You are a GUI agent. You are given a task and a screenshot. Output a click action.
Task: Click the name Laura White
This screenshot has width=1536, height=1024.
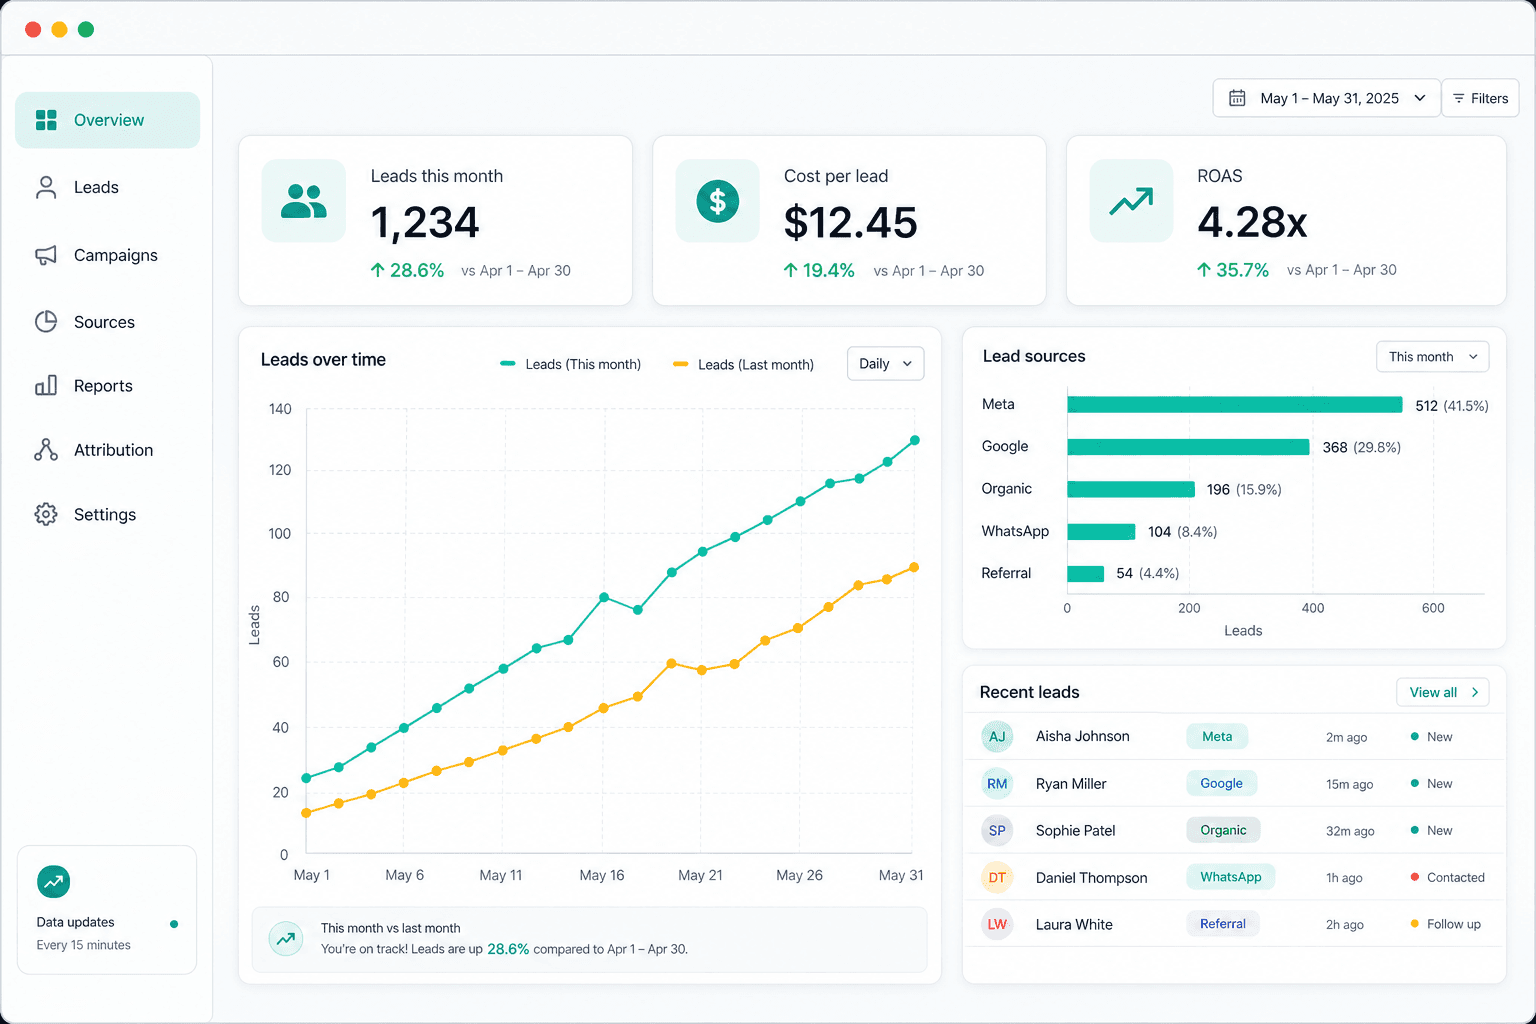pos(1074,925)
